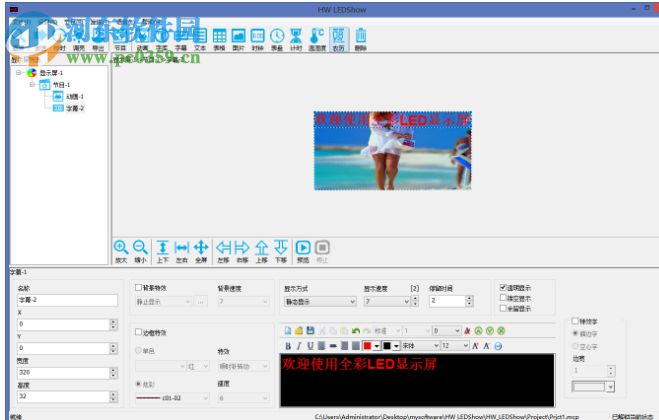
Task: Uncheck the transparent display (透明显示) checkbox
Action: (503, 288)
